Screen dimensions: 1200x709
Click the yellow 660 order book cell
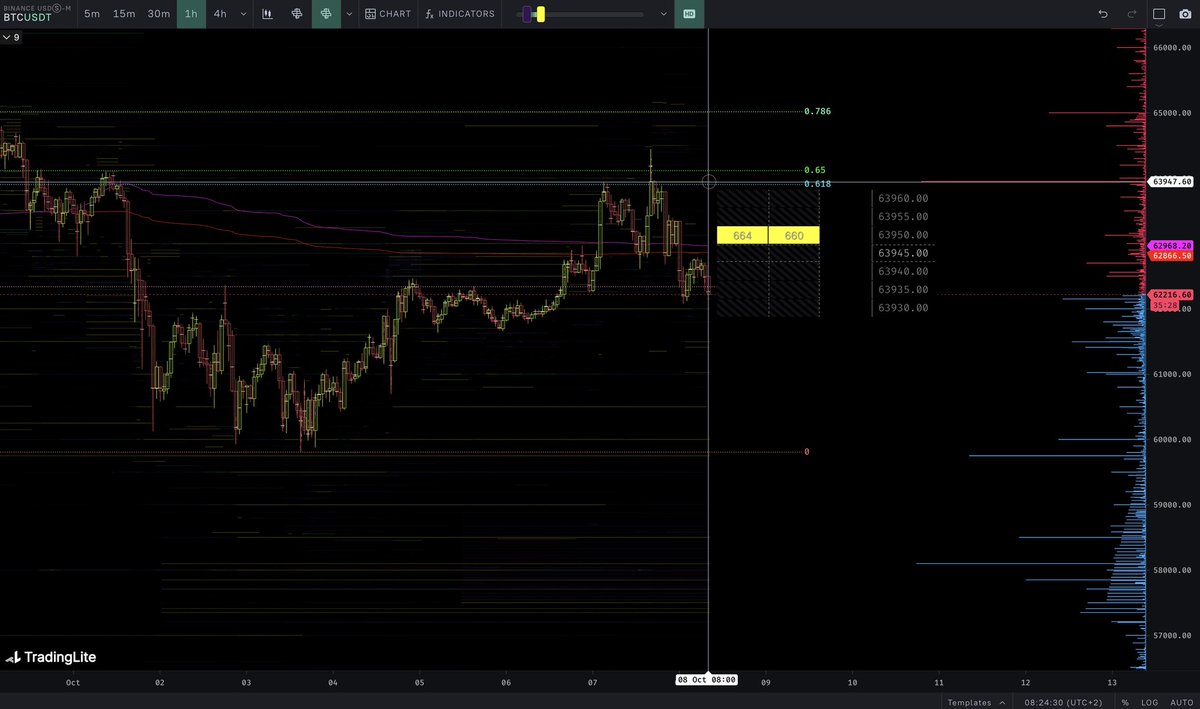click(x=794, y=235)
